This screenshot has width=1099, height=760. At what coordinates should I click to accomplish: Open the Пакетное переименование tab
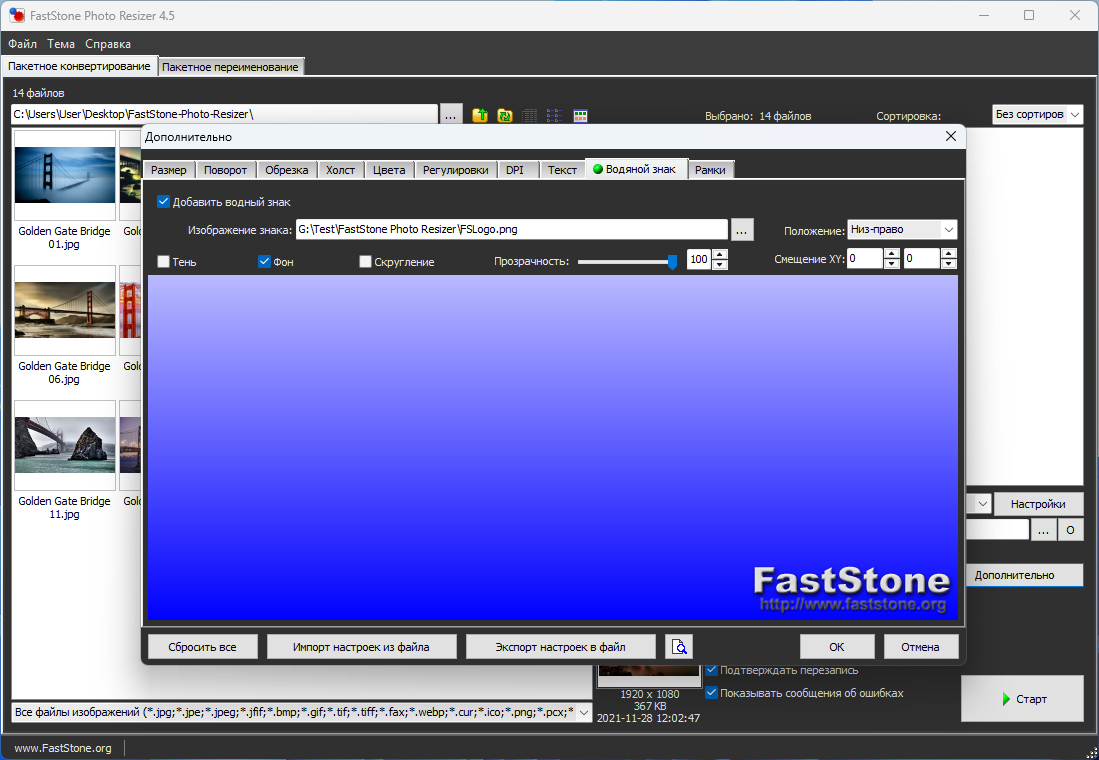(230, 67)
